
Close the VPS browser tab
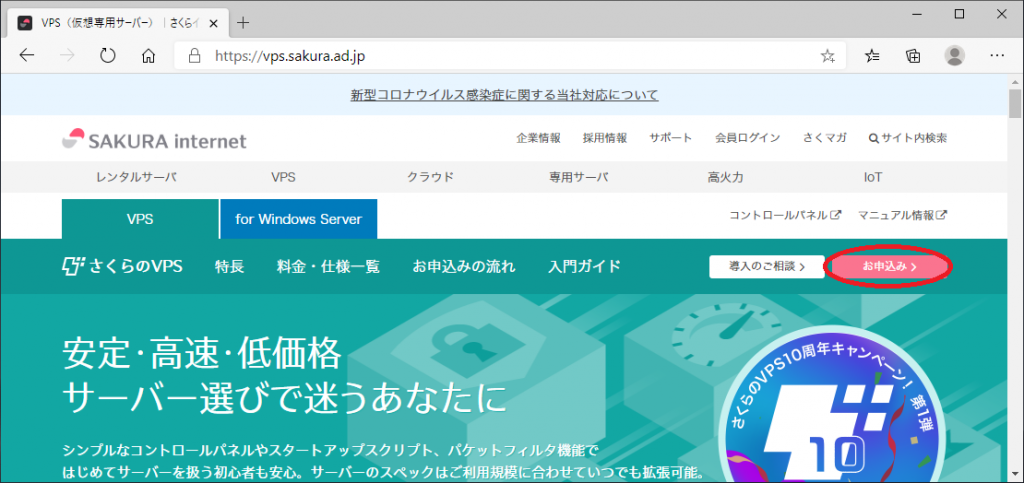pos(213,22)
